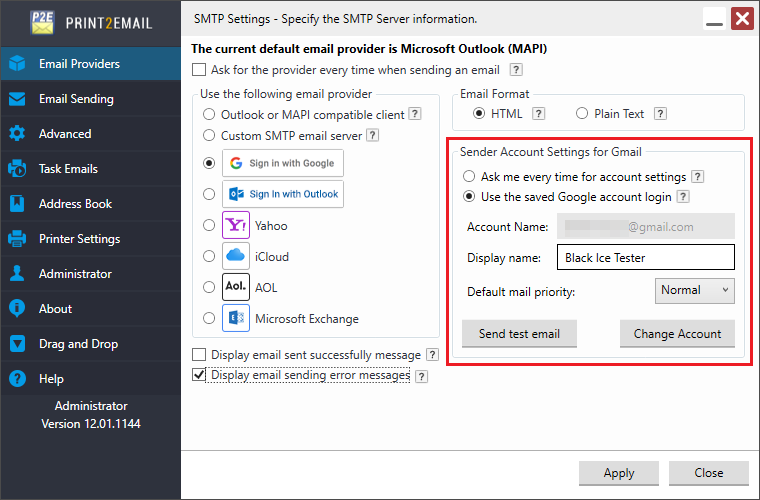Click the Address Book bookmark icon
760x500 pixels.
[x=17, y=203]
